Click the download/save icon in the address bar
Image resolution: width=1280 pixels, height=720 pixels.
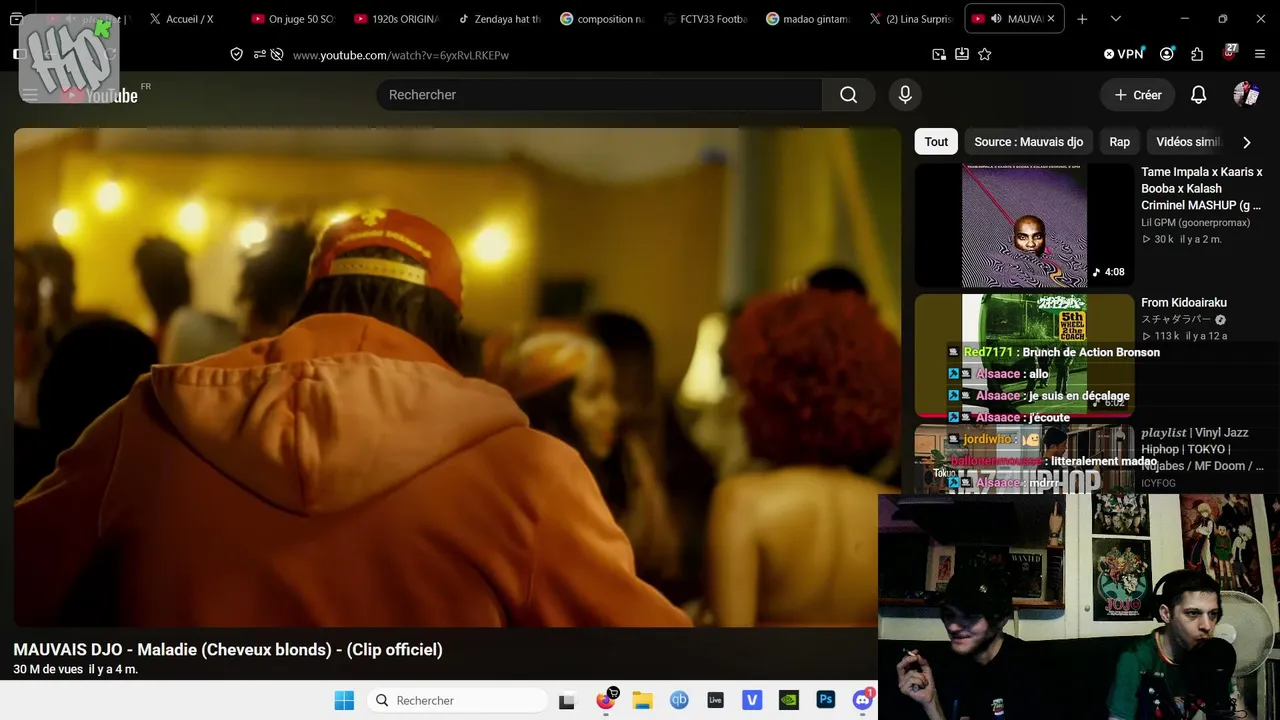pyautogui.click(x=962, y=54)
